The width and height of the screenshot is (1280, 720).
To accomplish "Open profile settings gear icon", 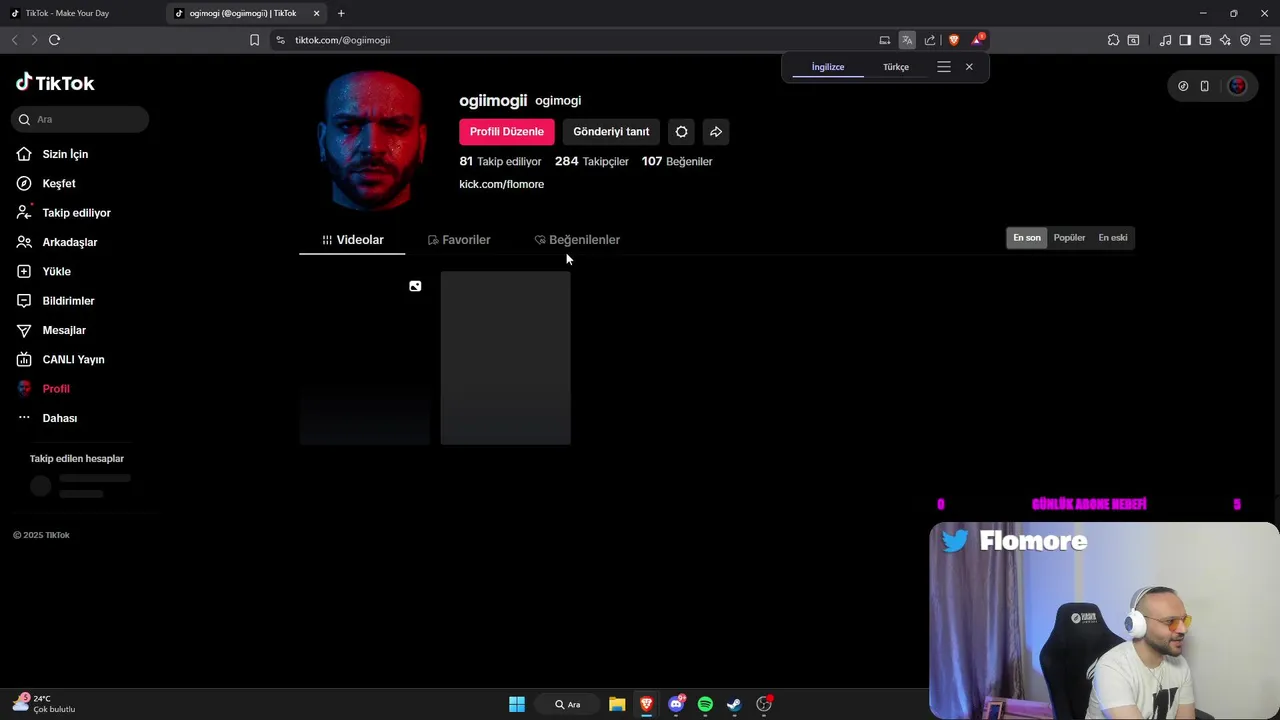I will click(x=682, y=132).
